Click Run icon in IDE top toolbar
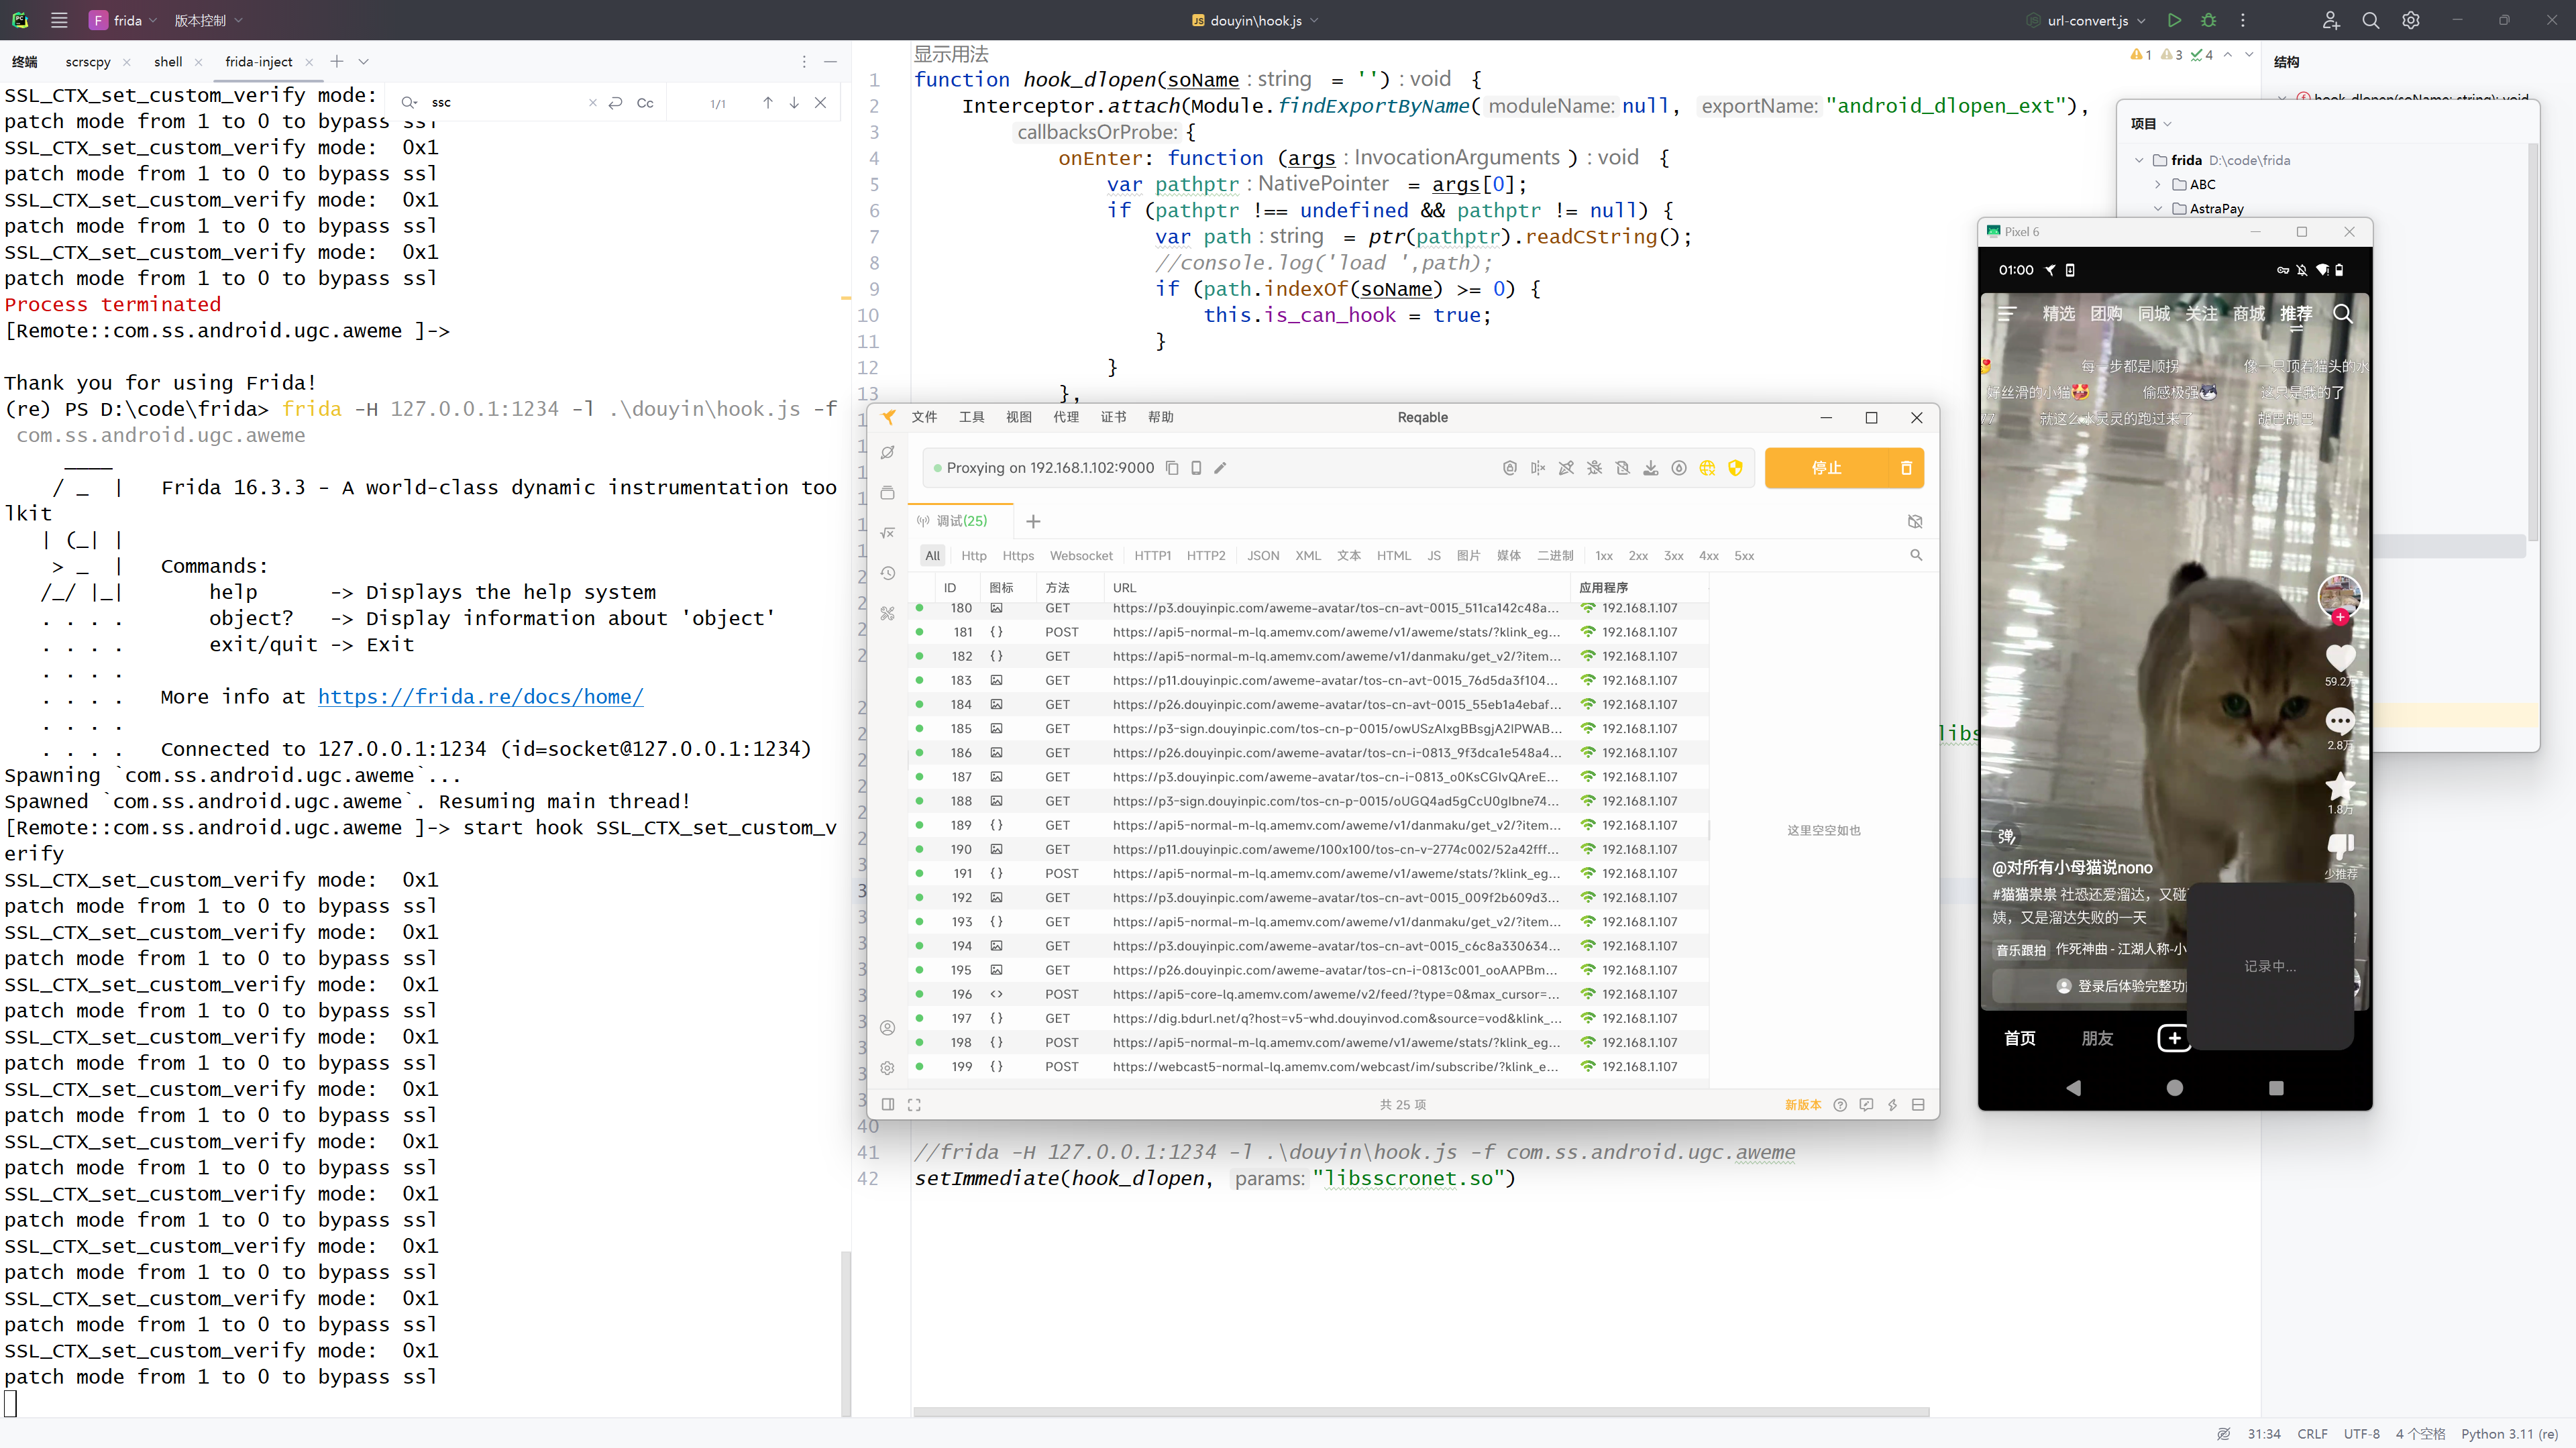 pos(2174,20)
